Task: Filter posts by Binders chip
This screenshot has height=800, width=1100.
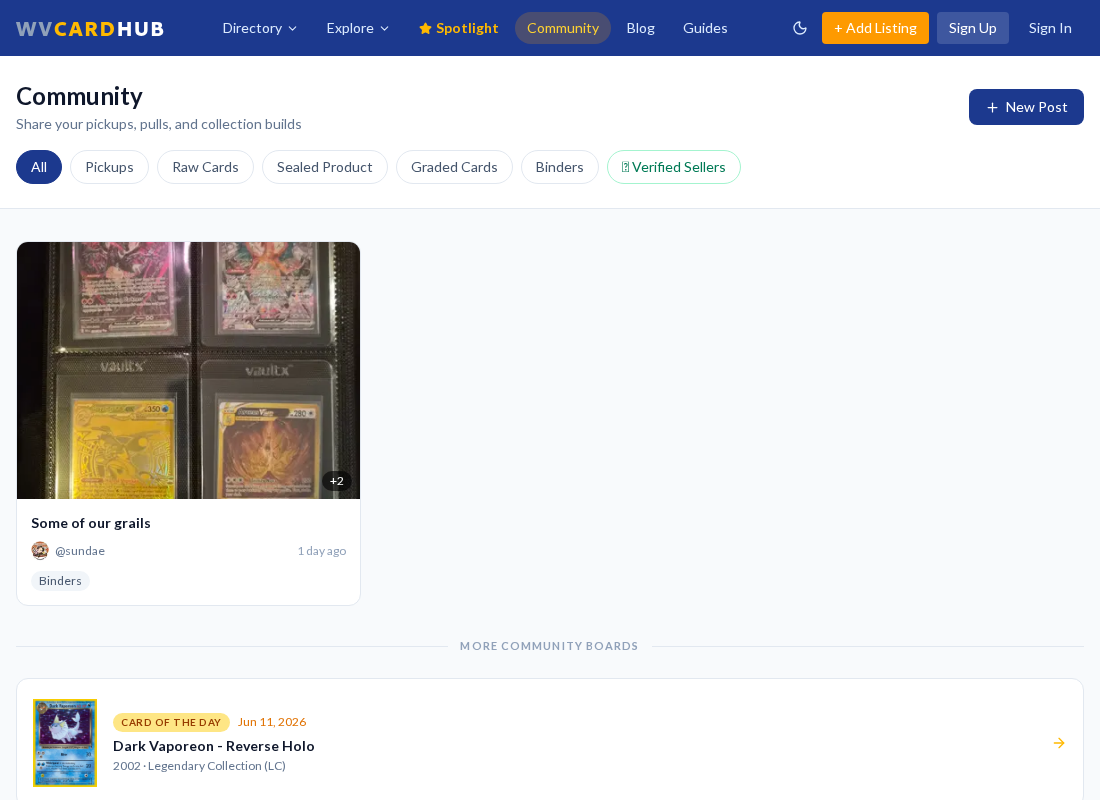Action: (x=559, y=167)
